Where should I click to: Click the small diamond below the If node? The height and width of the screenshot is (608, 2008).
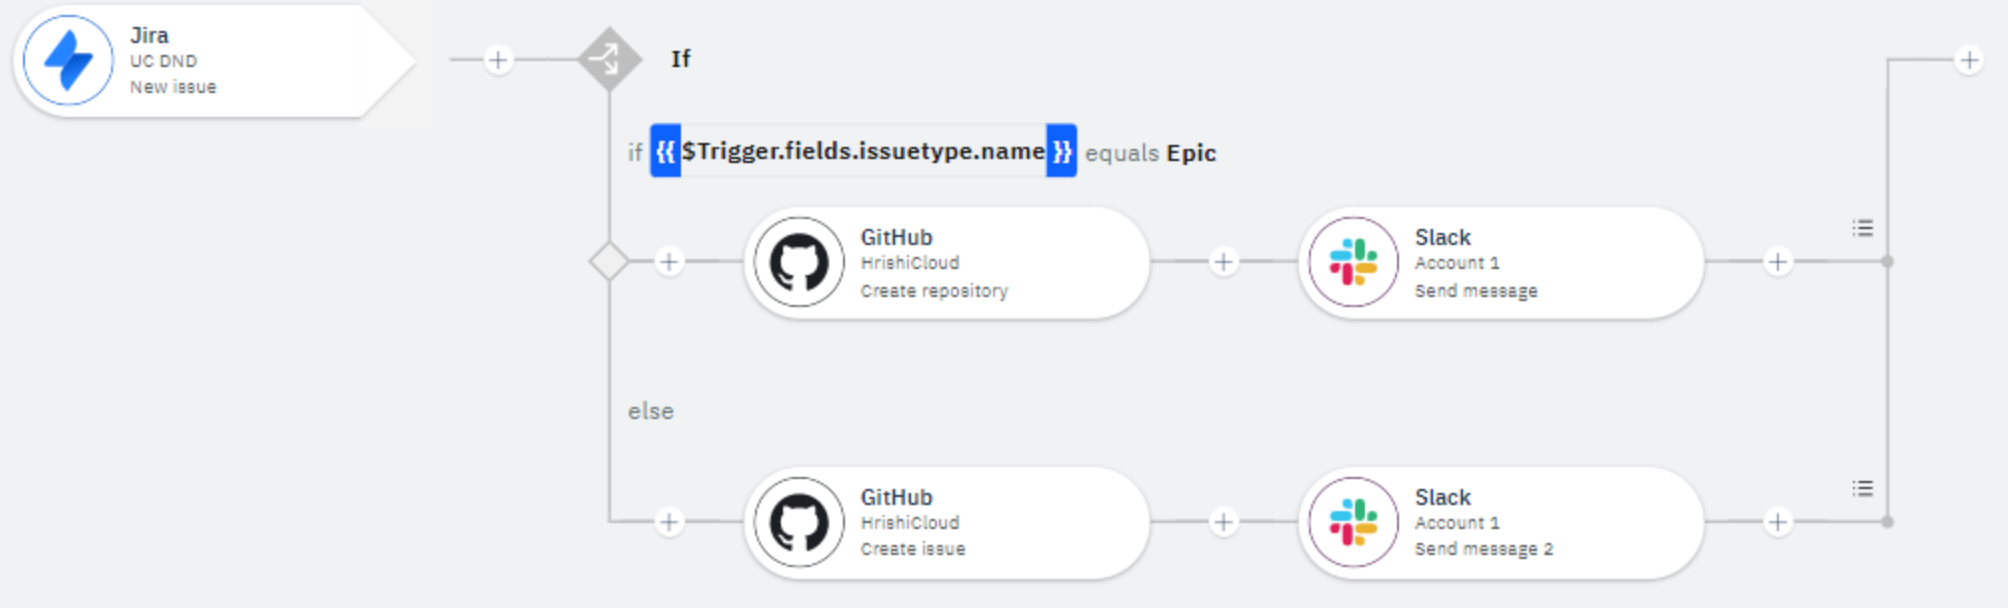coord(610,263)
